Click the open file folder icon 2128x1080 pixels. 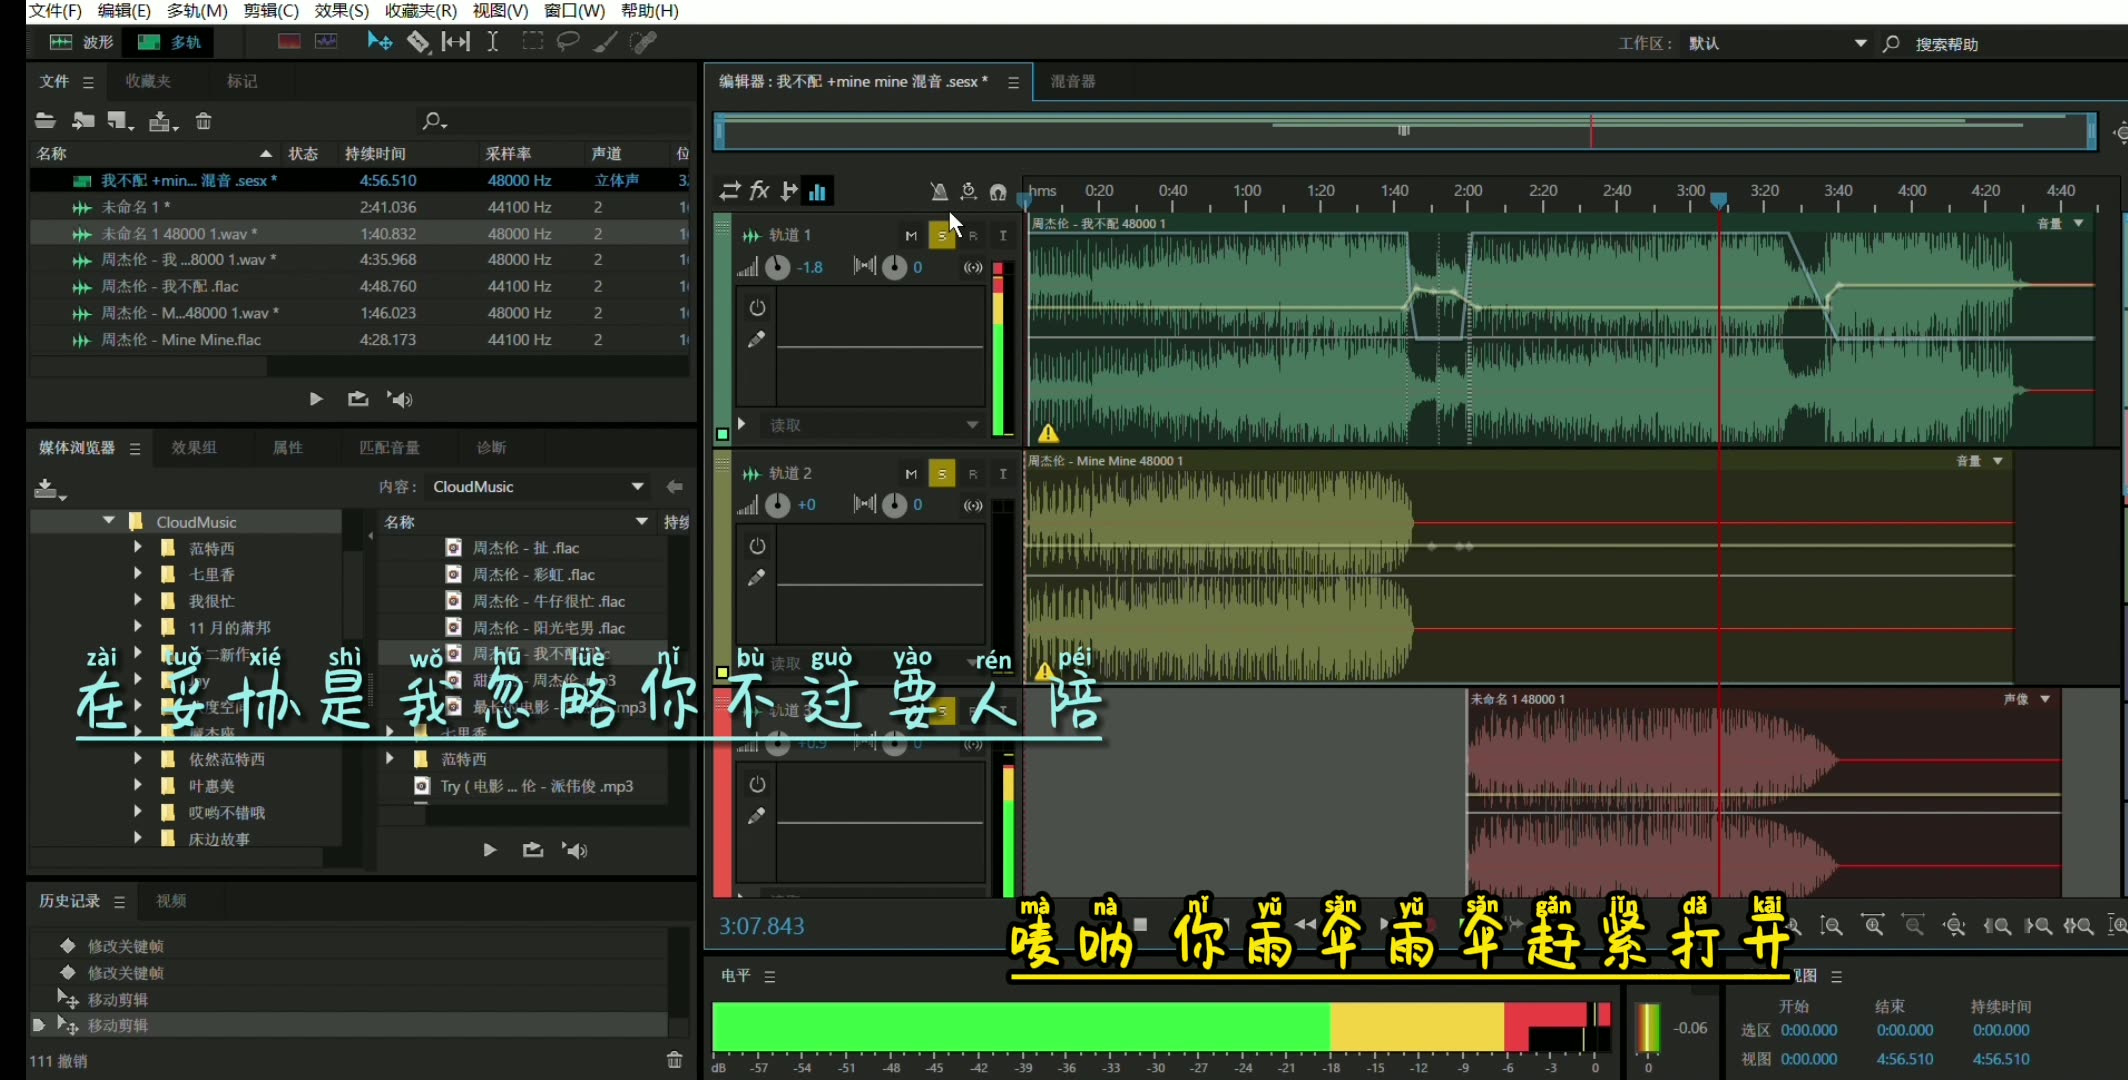pyautogui.click(x=45, y=121)
